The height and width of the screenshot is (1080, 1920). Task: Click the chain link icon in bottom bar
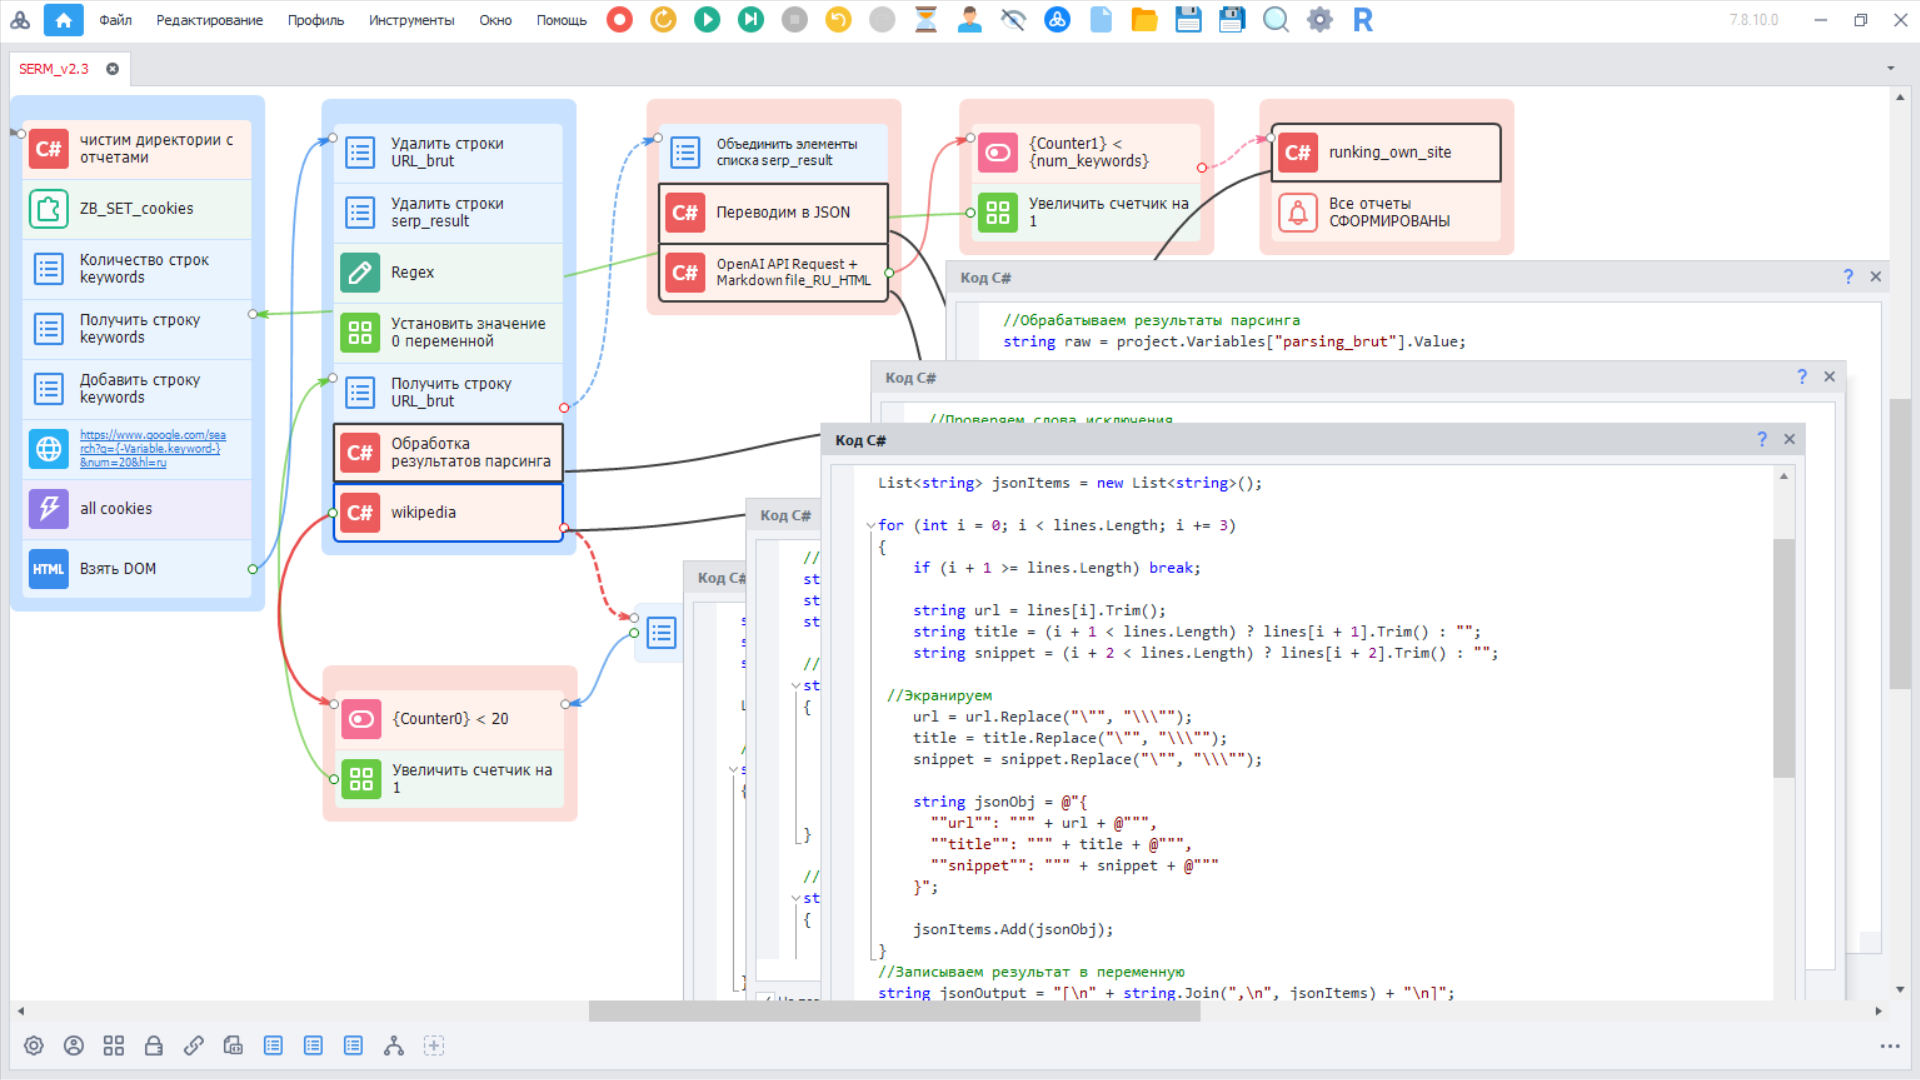click(194, 1046)
